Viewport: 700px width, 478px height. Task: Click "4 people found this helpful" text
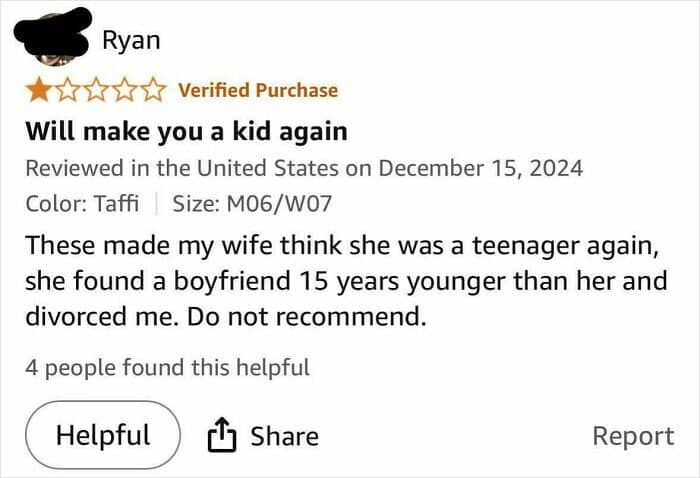167,367
